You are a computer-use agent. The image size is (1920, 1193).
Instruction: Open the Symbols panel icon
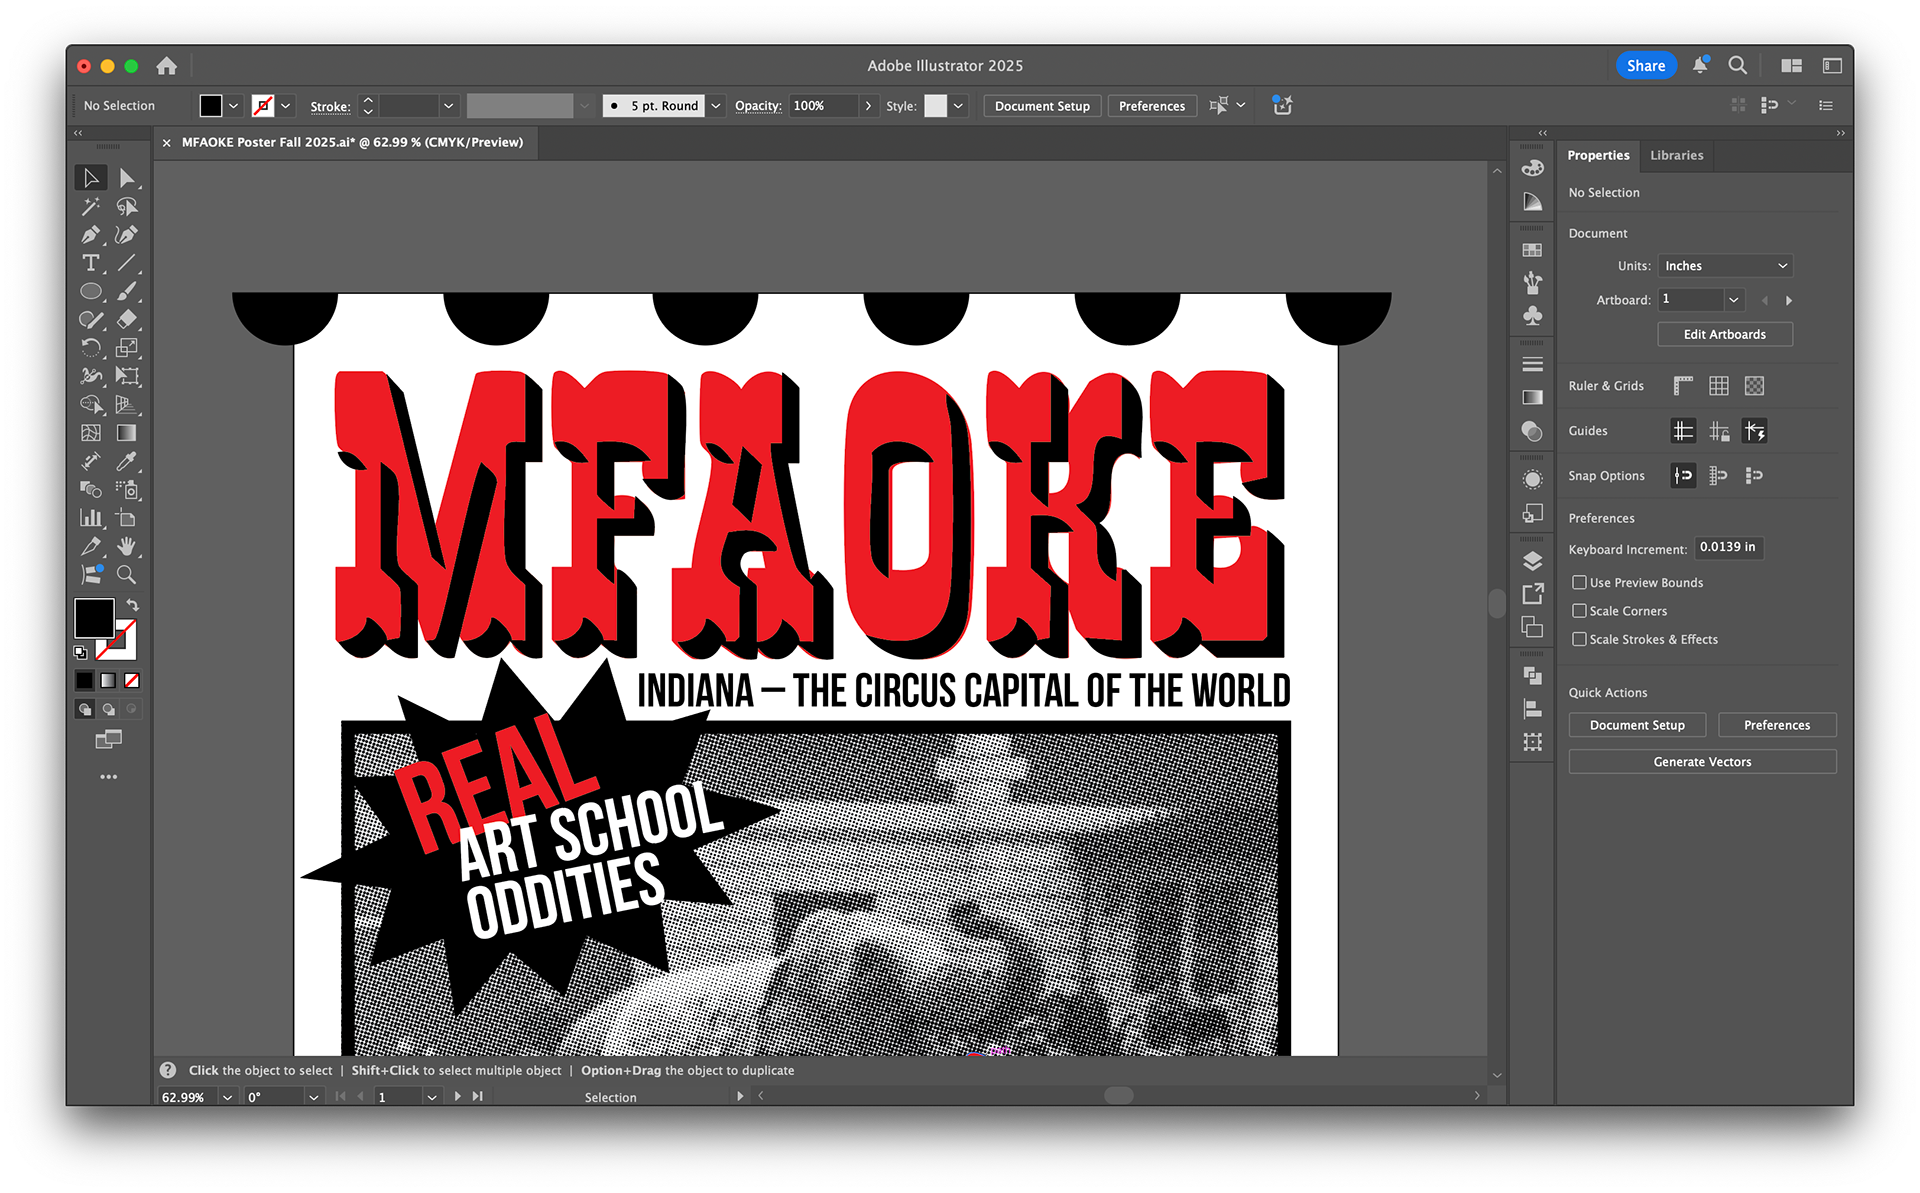point(1532,313)
